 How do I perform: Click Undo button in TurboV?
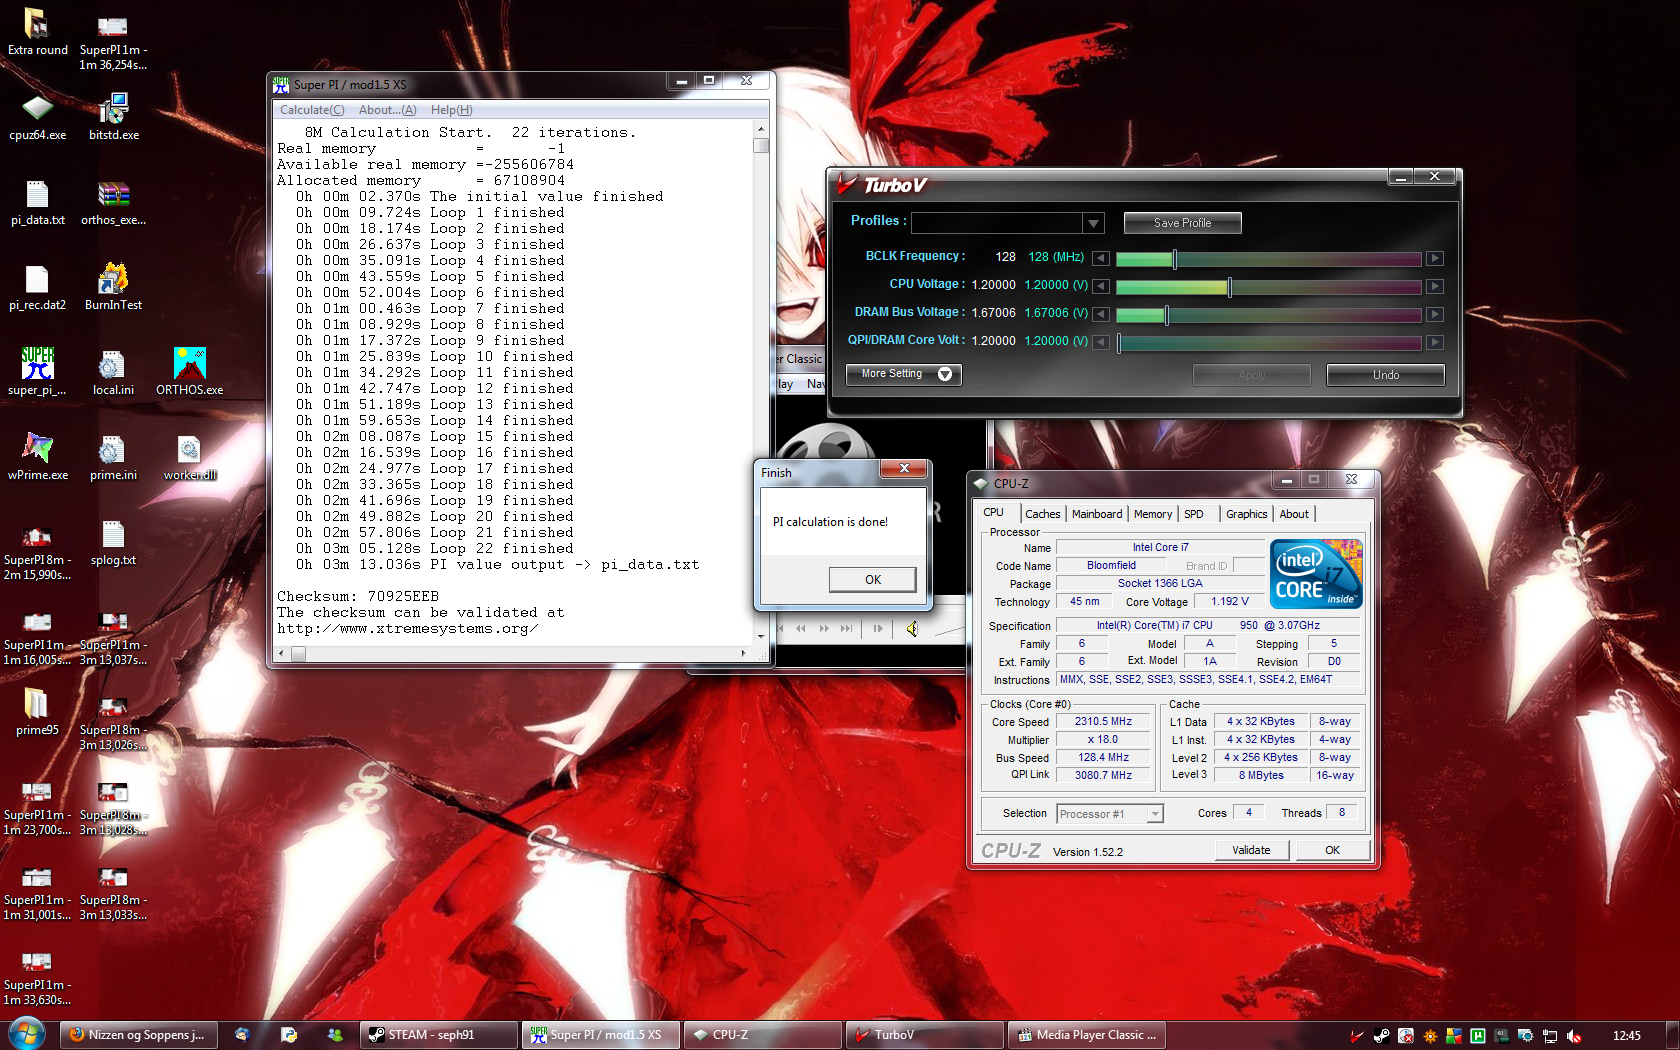[1385, 375]
